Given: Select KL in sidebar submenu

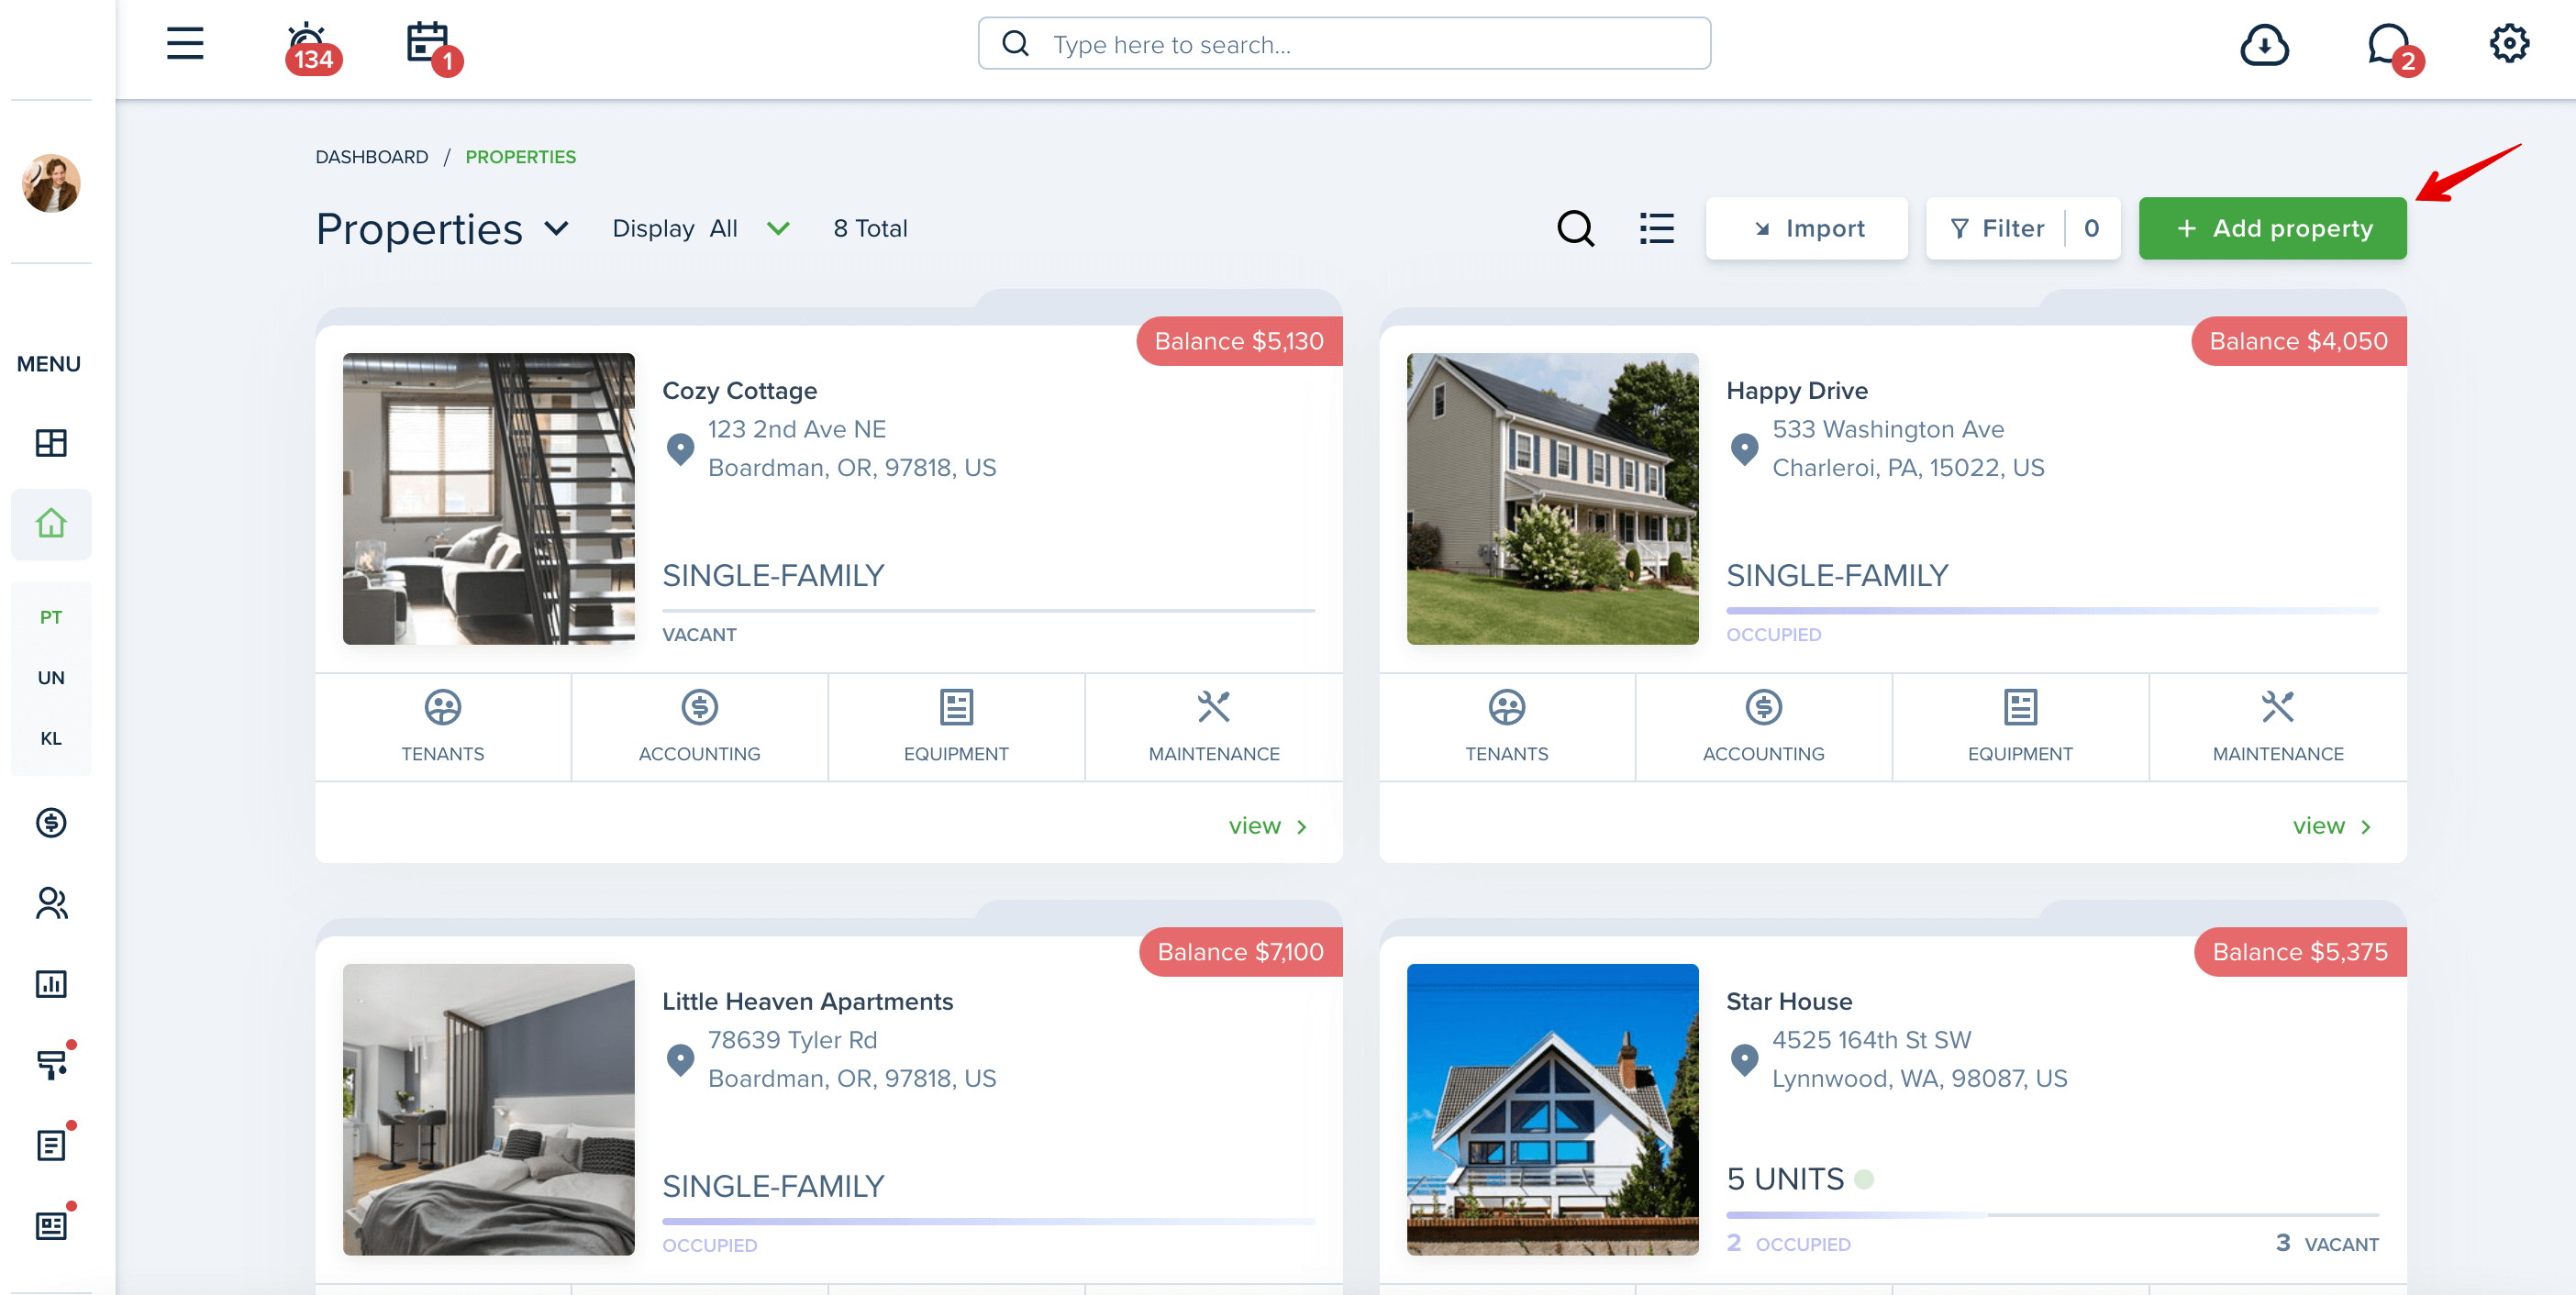Looking at the screenshot, I should pyautogui.click(x=51, y=738).
